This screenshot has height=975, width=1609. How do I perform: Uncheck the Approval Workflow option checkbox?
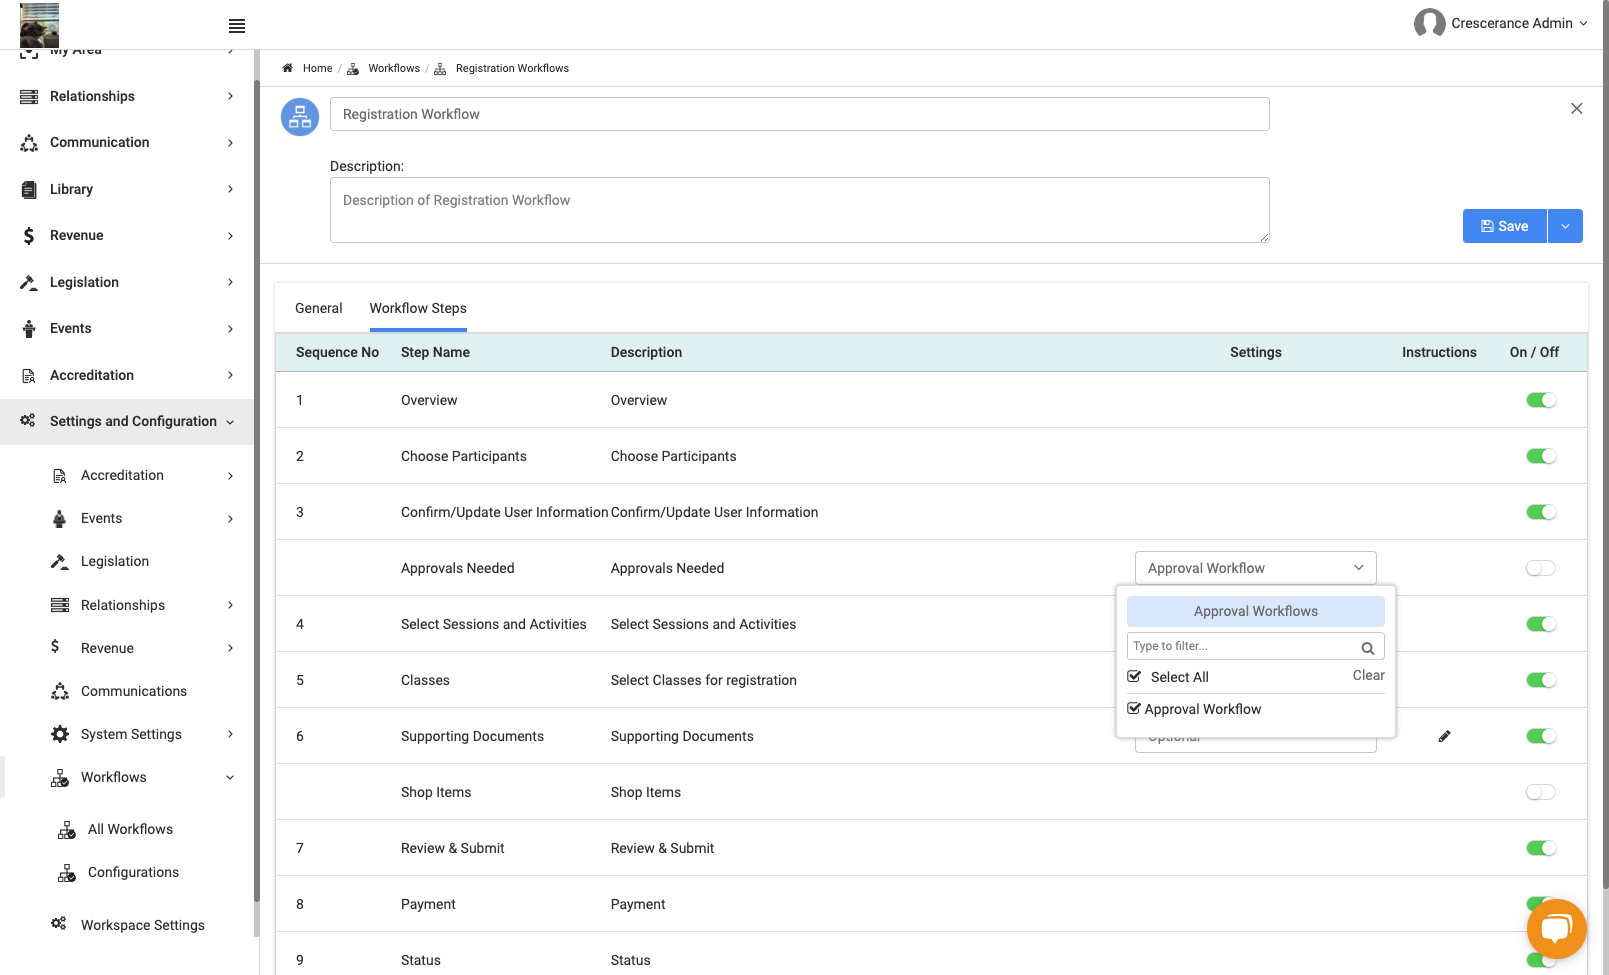point(1134,708)
